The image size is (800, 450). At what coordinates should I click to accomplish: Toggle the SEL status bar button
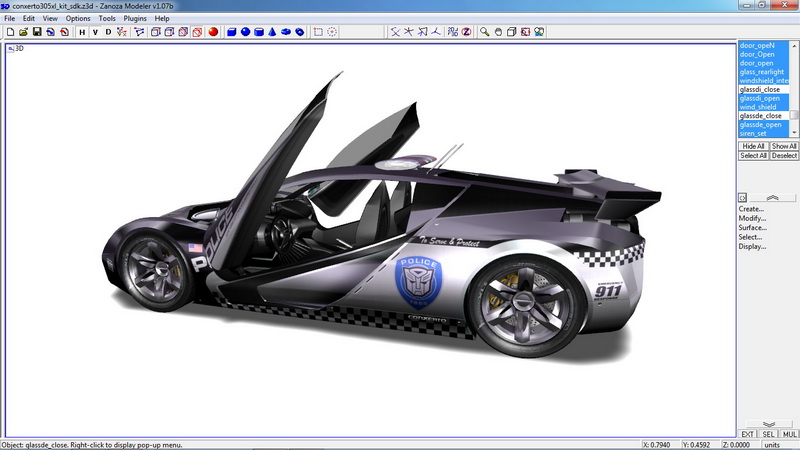(768, 434)
